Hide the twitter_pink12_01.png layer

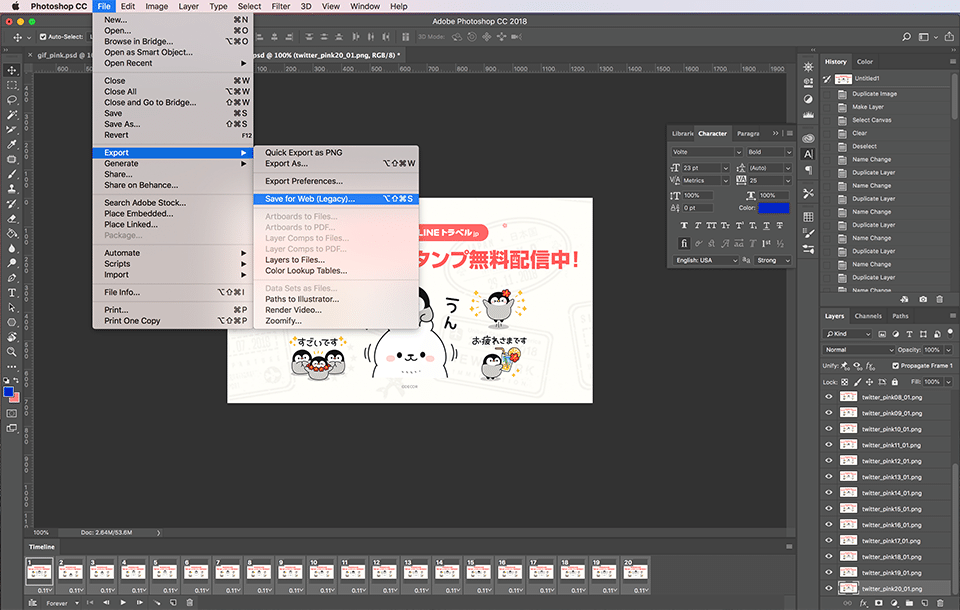[829, 461]
